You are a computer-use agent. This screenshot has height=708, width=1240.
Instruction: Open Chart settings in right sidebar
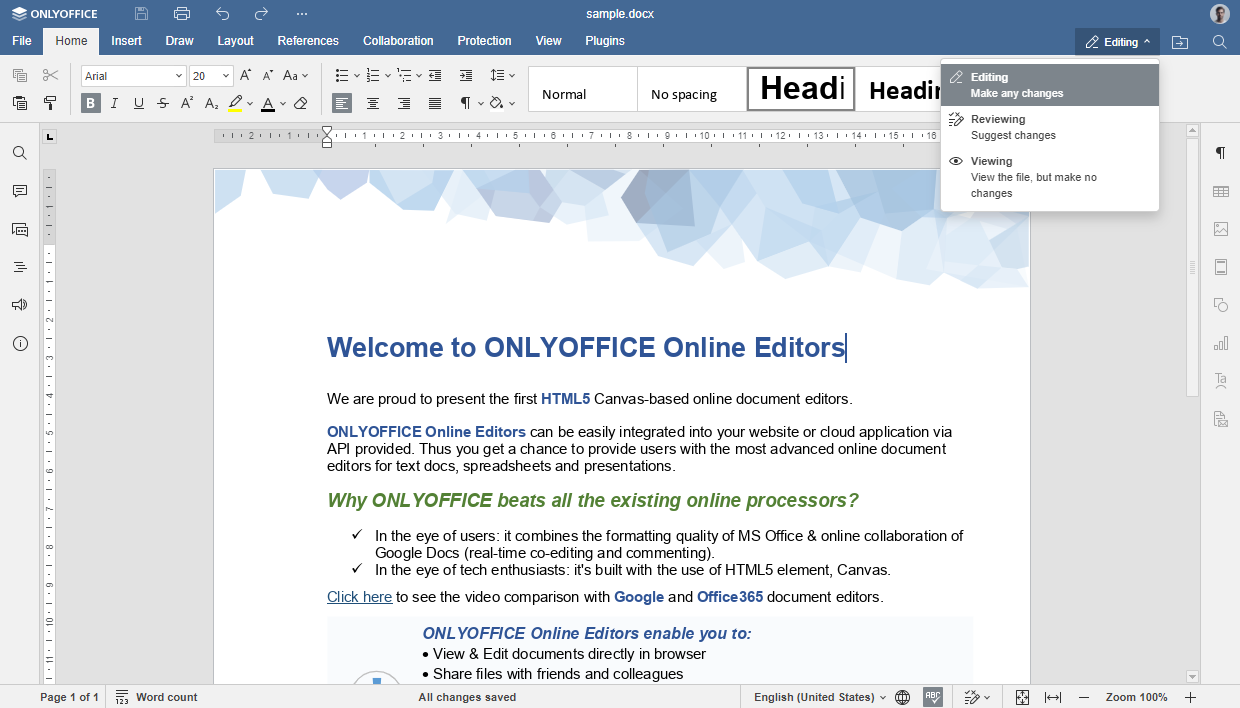tap(1220, 343)
